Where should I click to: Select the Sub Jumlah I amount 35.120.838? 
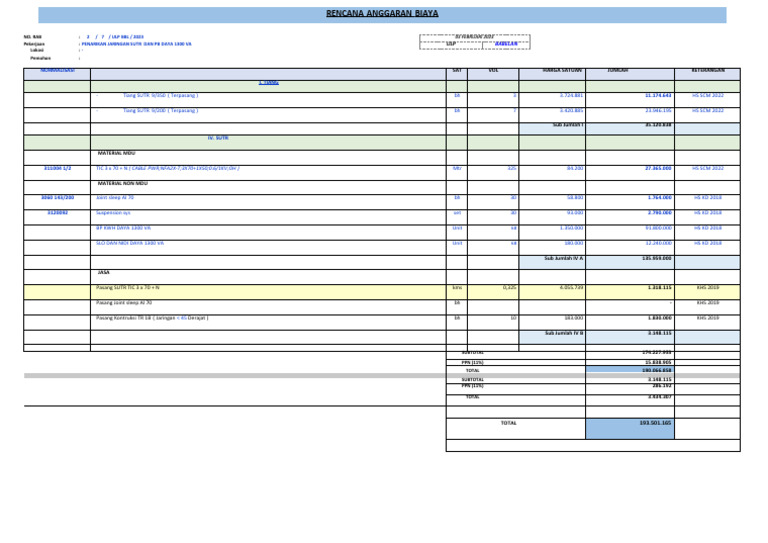pos(656,126)
